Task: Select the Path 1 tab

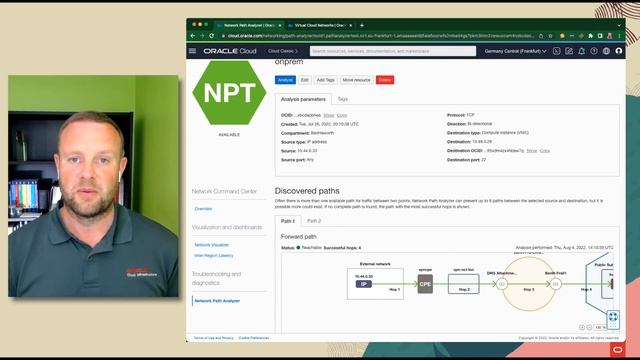Action: pyautogui.click(x=288, y=221)
